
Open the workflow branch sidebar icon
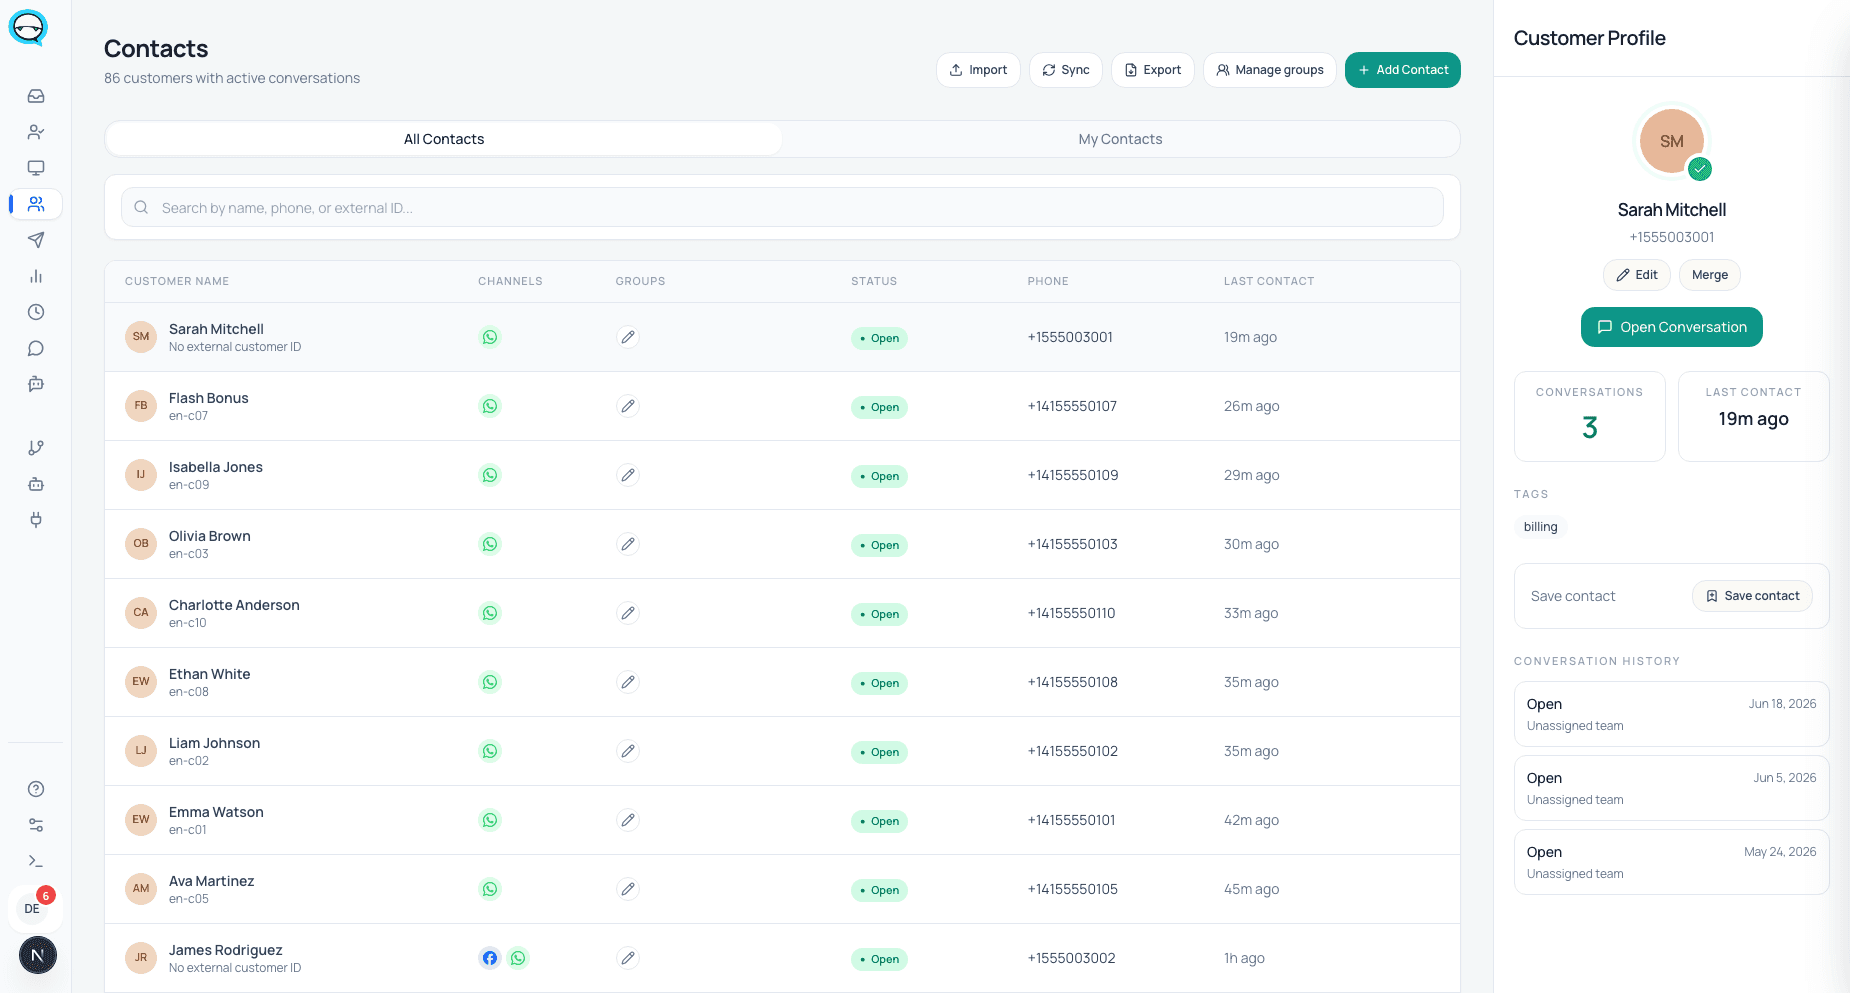(x=36, y=448)
